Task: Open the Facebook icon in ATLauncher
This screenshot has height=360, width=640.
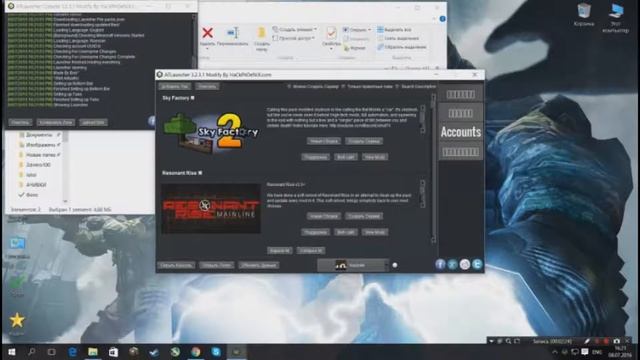Action: 440,264
